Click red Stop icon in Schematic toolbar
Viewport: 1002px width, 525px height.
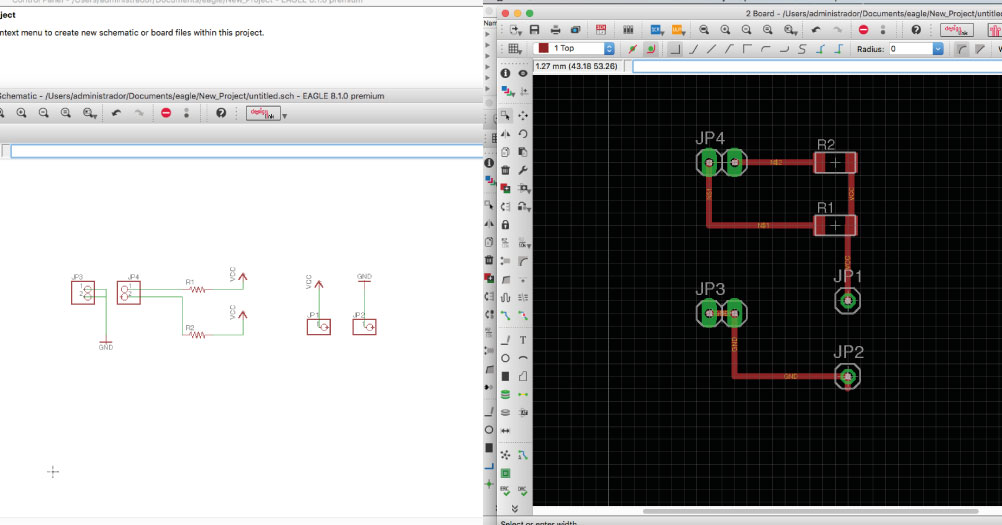[x=166, y=113]
